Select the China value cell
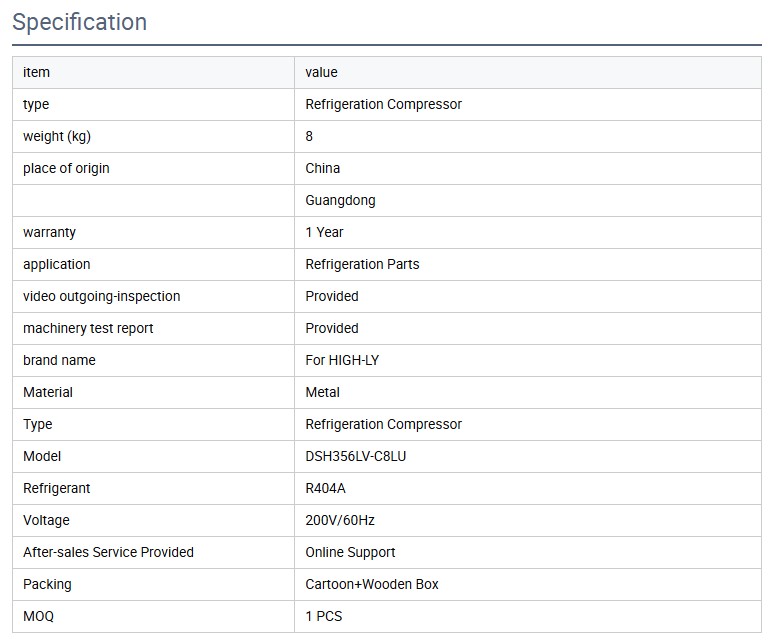773x644 pixels. (323, 168)
